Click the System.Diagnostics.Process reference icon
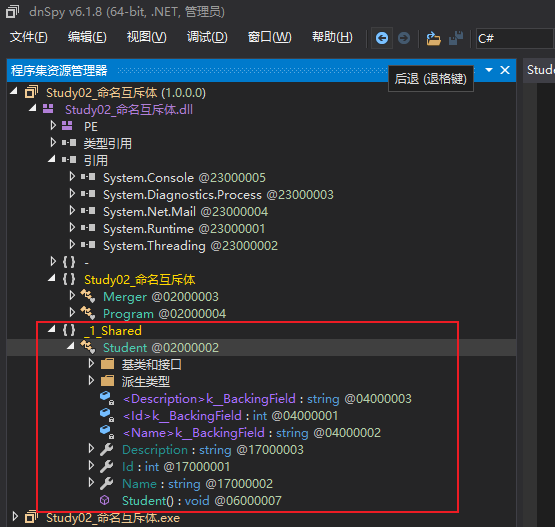555x527 pixels. tap(88, 194)
